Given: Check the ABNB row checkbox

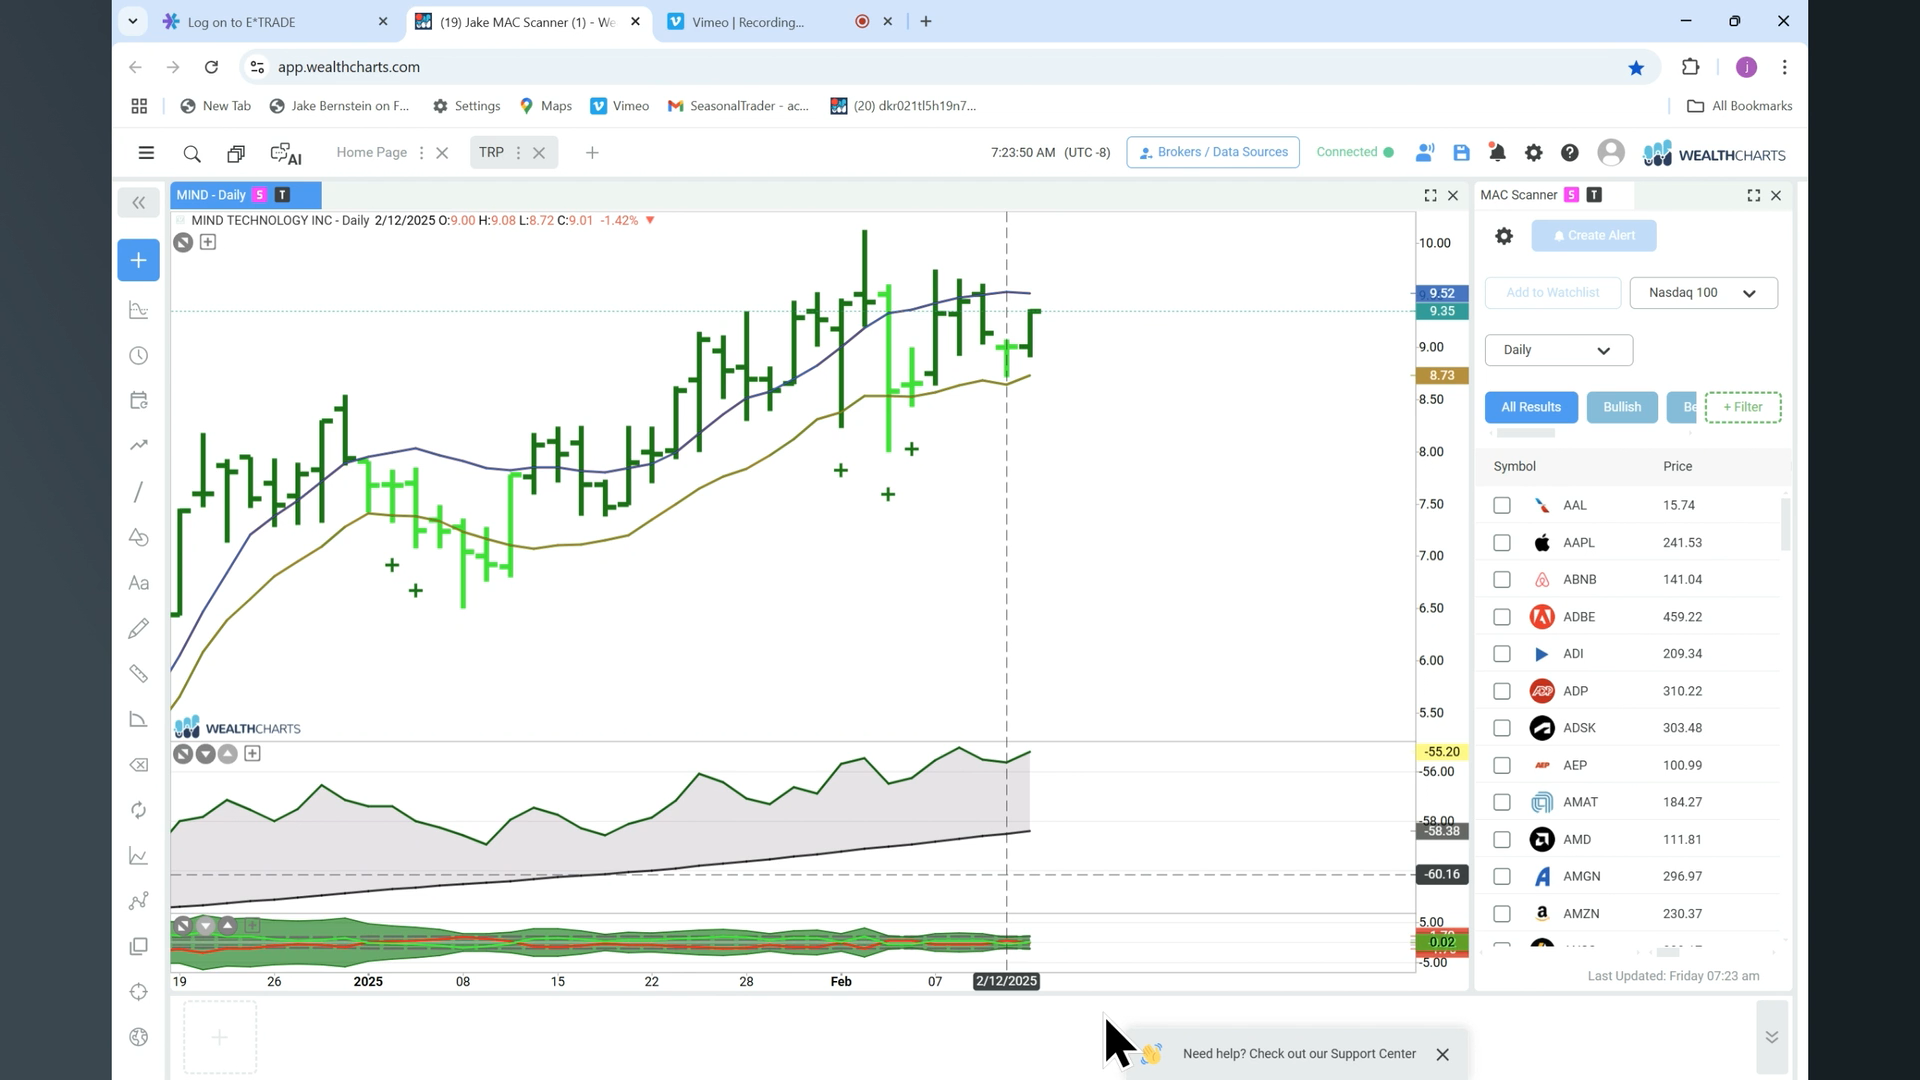Looking at the screenshot, I should coord(1502,580).
